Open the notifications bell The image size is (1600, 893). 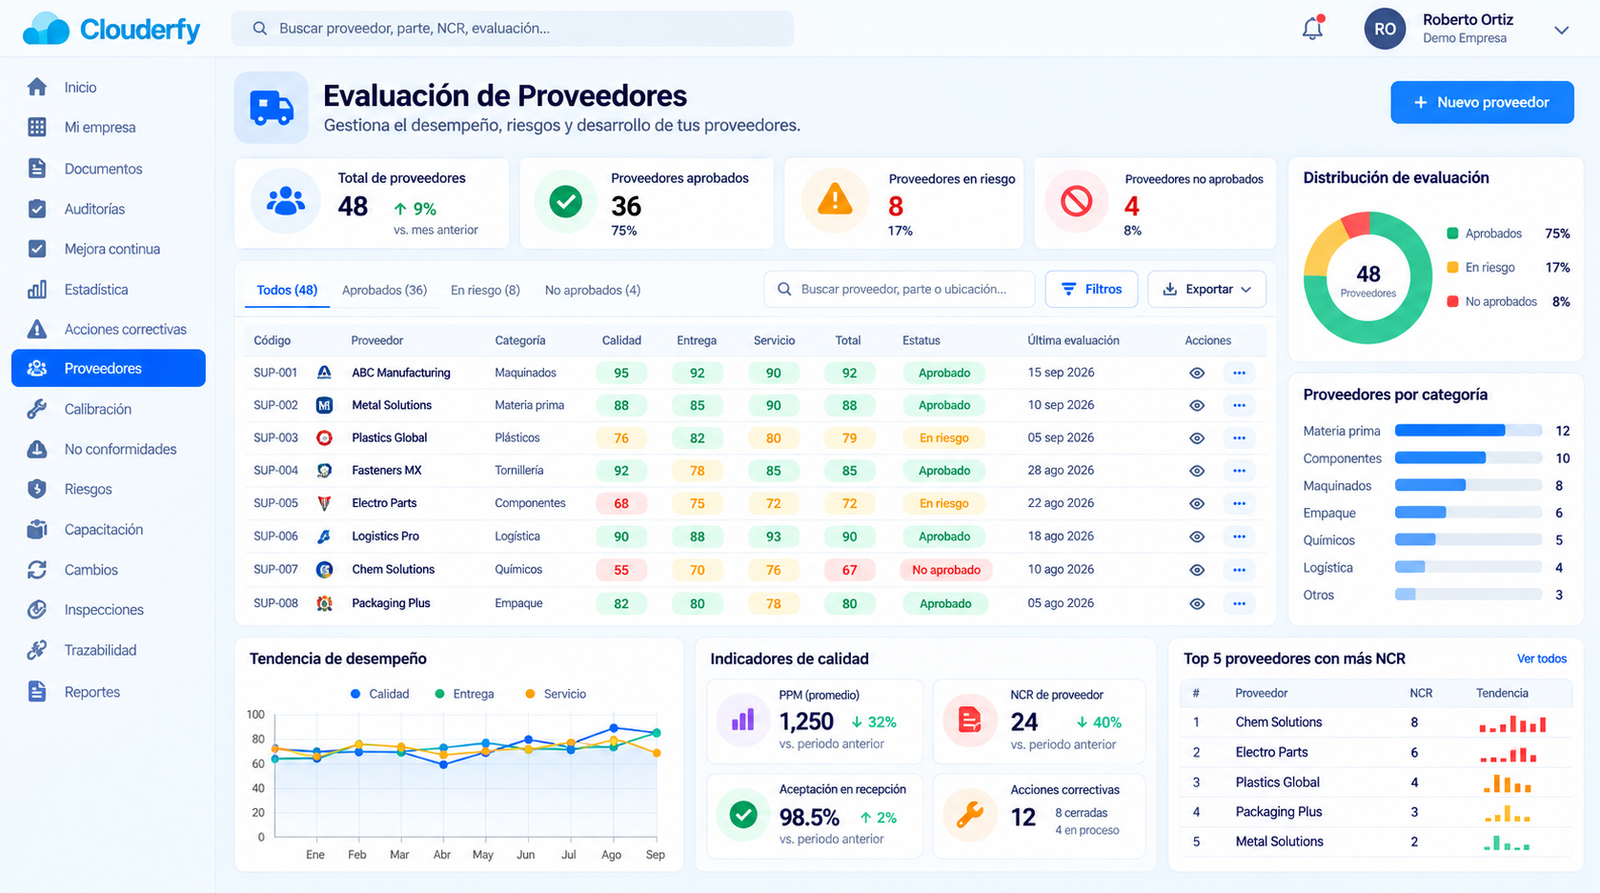[x=1313, y=28]
